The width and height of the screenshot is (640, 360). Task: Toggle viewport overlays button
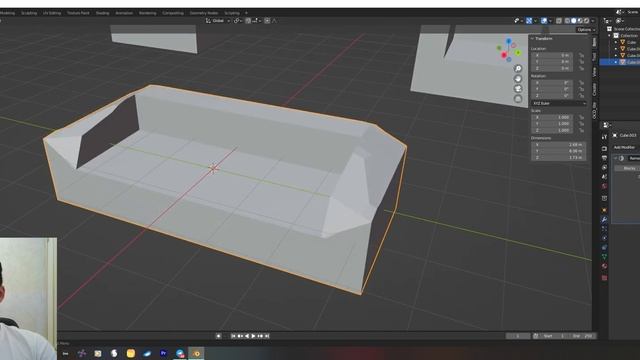tap(544, 20)
